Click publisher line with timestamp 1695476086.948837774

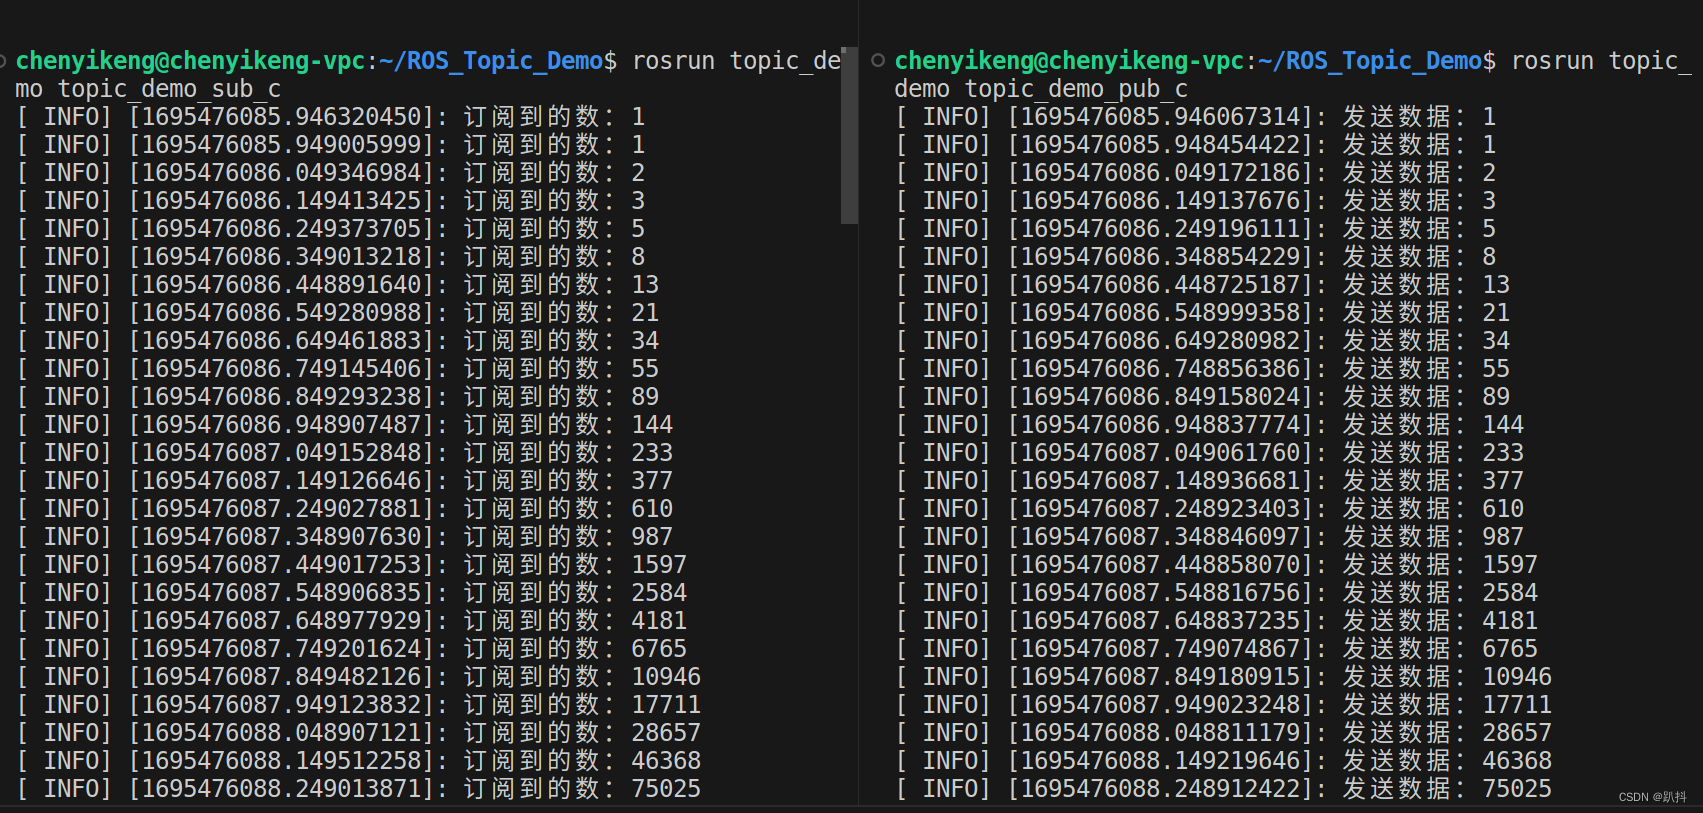click(x=1210, y=425)
